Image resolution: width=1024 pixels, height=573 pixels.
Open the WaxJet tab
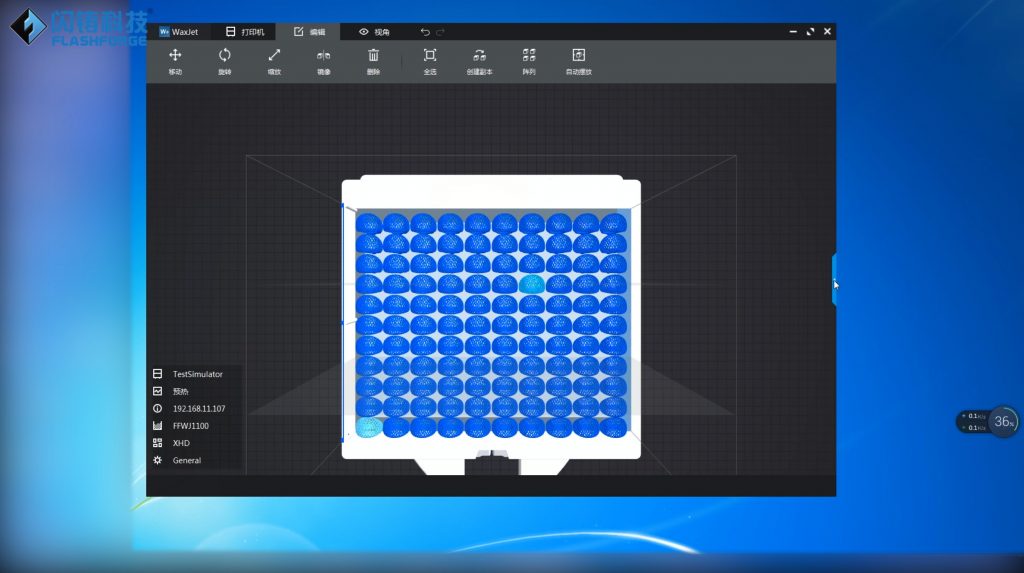click(x=179, y=31)
